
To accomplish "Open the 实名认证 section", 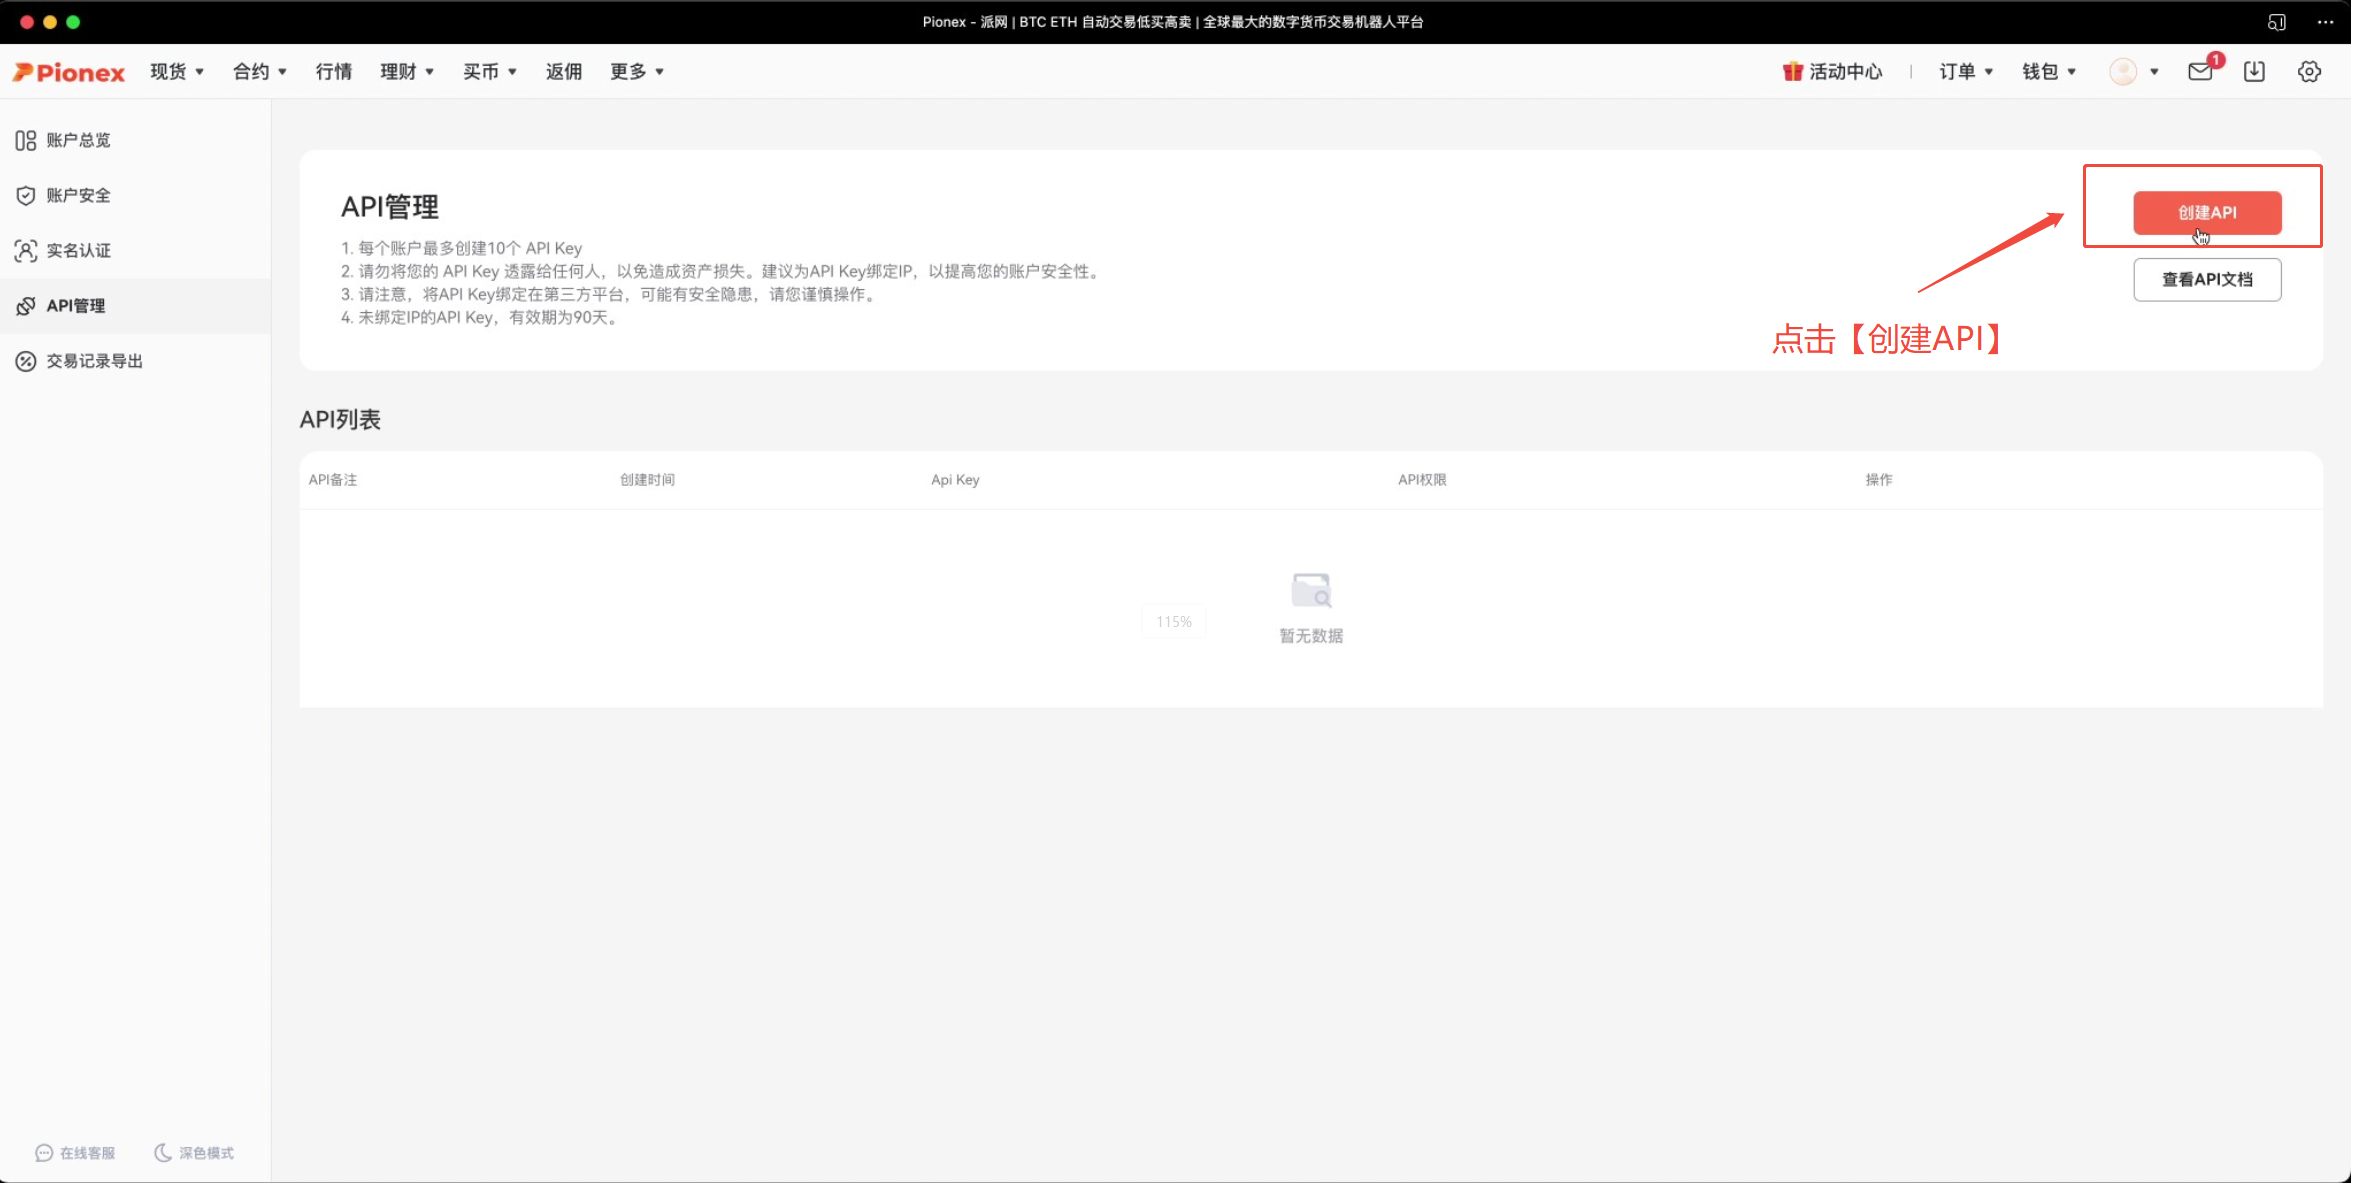I will 79,250.
